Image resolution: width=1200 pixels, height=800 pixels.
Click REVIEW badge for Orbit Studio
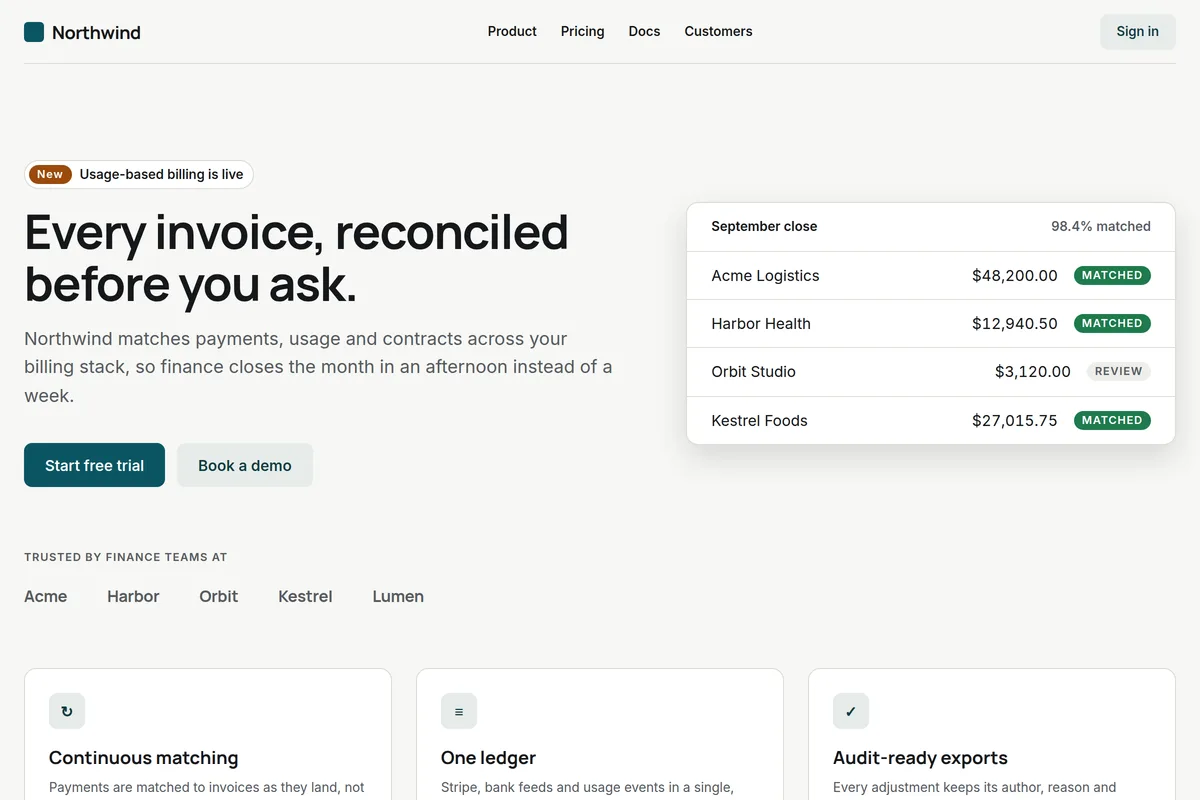coord(1118,371)
